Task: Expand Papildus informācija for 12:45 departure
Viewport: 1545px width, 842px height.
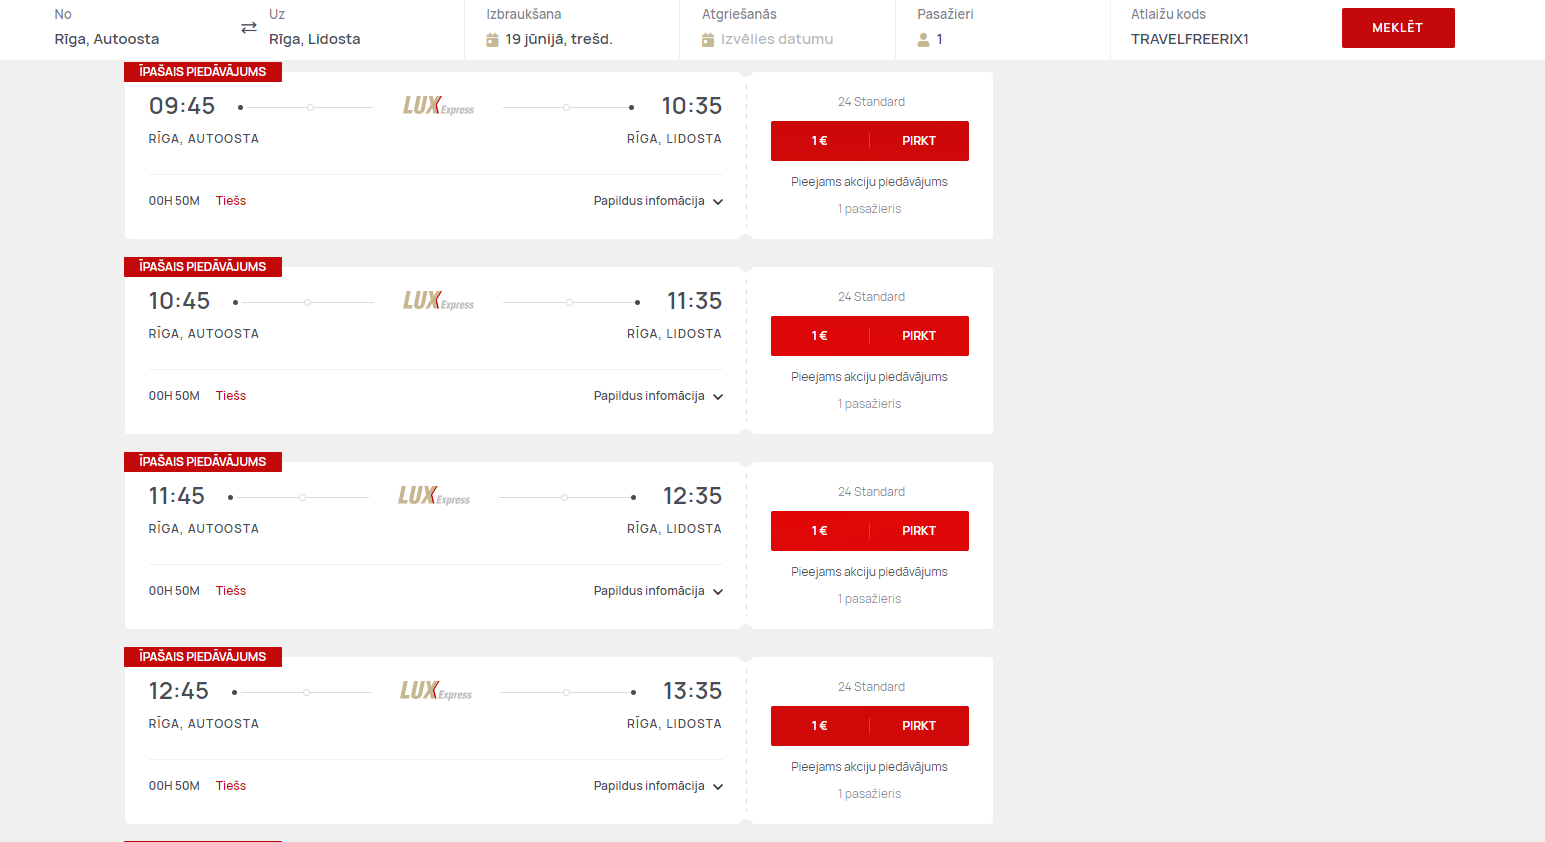Action: (658, 786)
